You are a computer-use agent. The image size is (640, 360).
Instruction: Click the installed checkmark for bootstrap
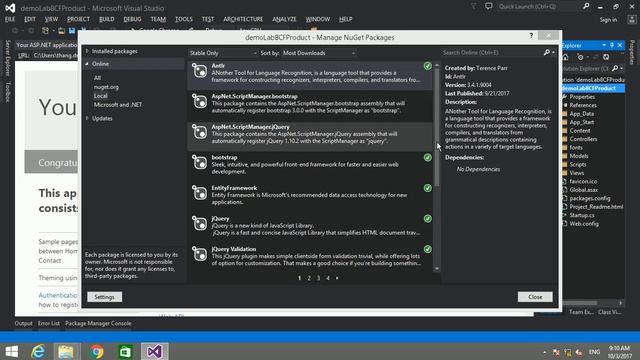pyautogui.click(x=427, y=158)
